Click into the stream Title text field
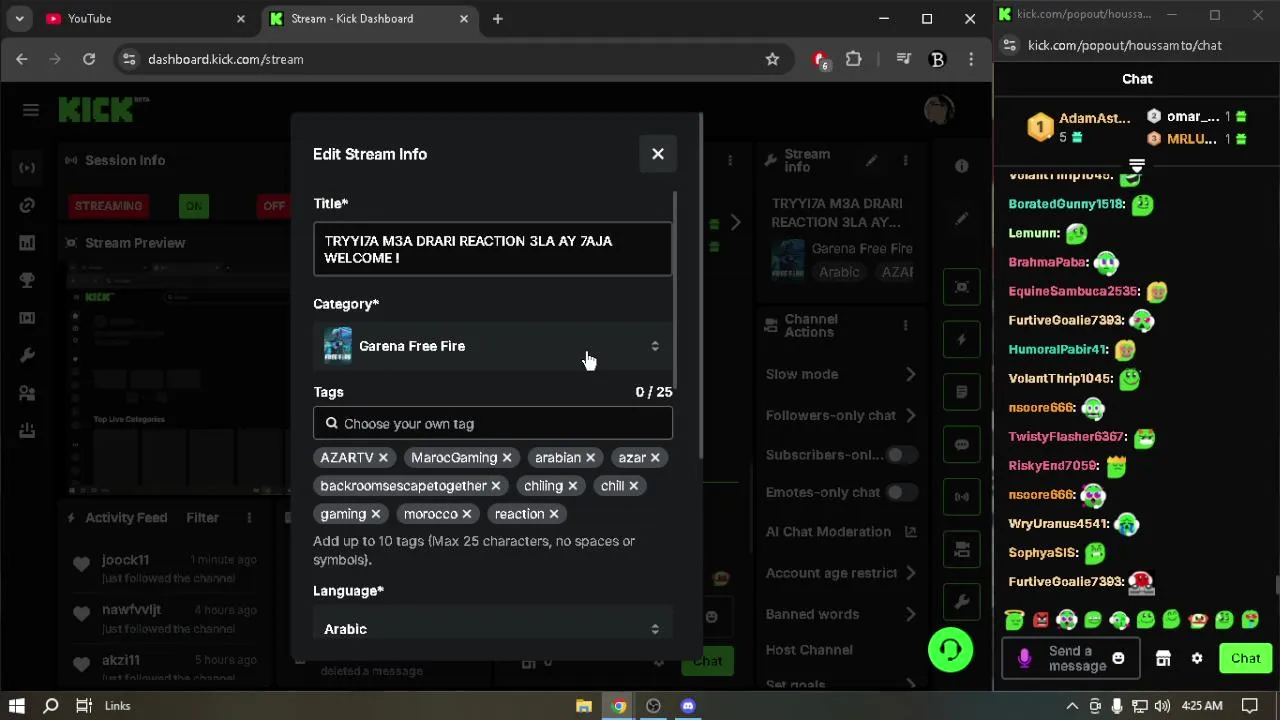This screenshot has width=1280, height=720. 492,249
